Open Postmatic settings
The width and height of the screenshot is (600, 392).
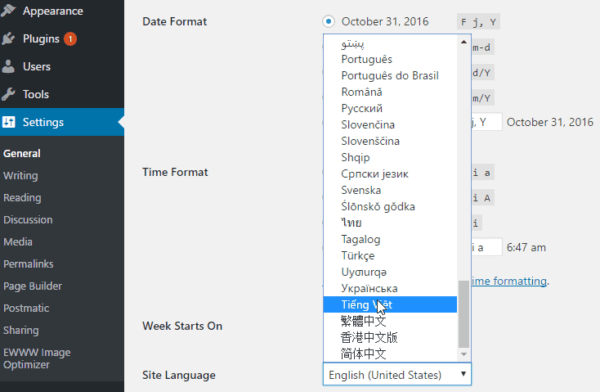click(x=26, y=308)
